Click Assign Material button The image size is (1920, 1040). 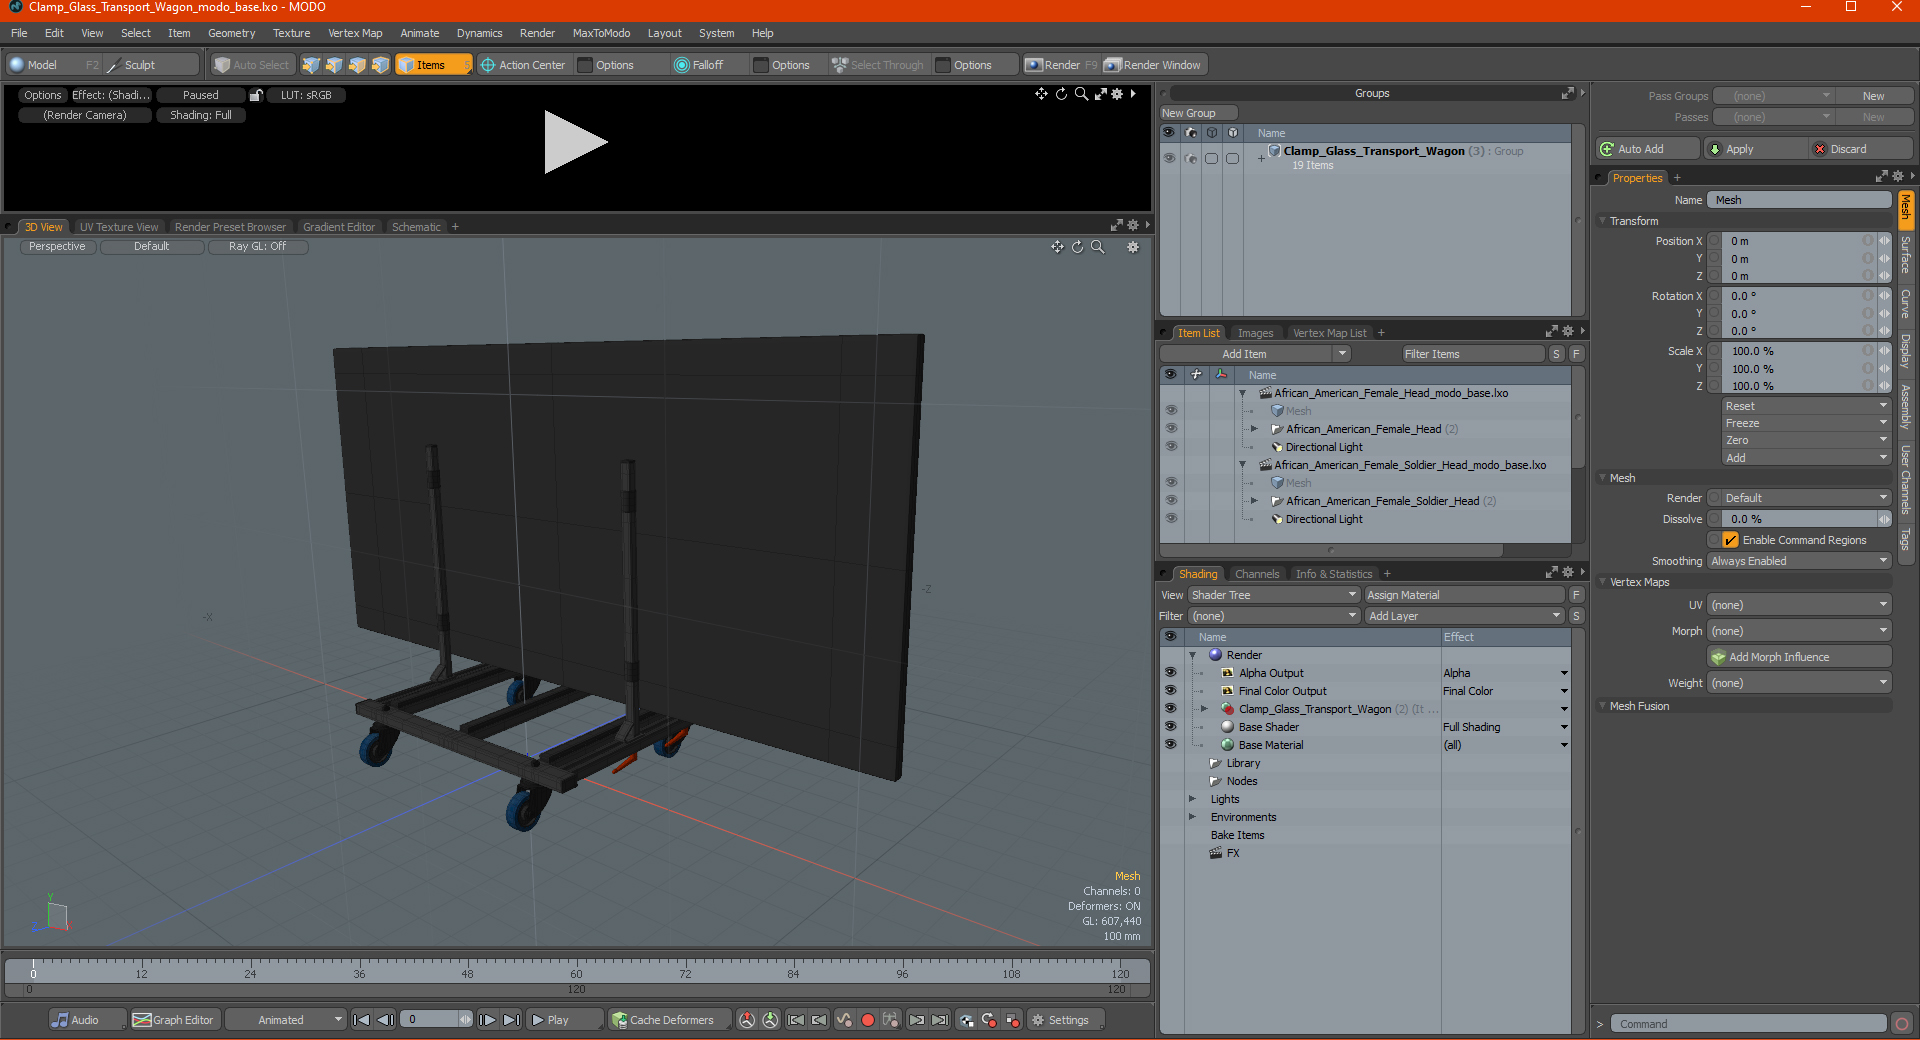click(x=1464, y=595)
